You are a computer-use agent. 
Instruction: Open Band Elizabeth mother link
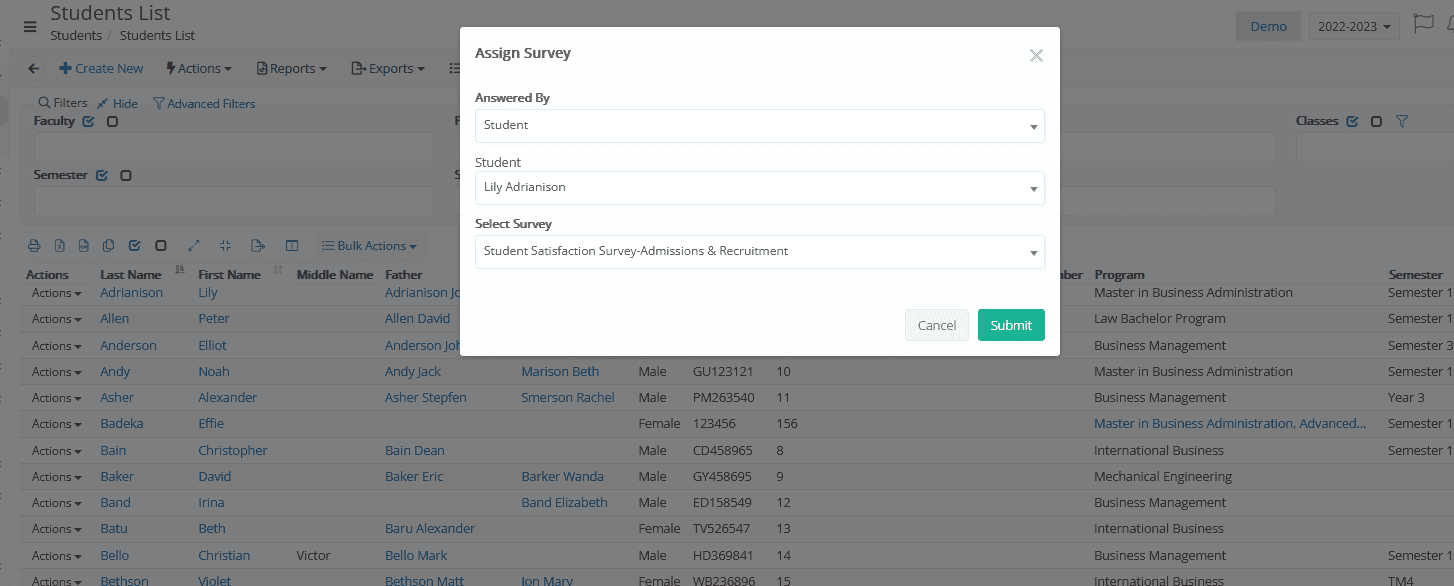[564, 503]
